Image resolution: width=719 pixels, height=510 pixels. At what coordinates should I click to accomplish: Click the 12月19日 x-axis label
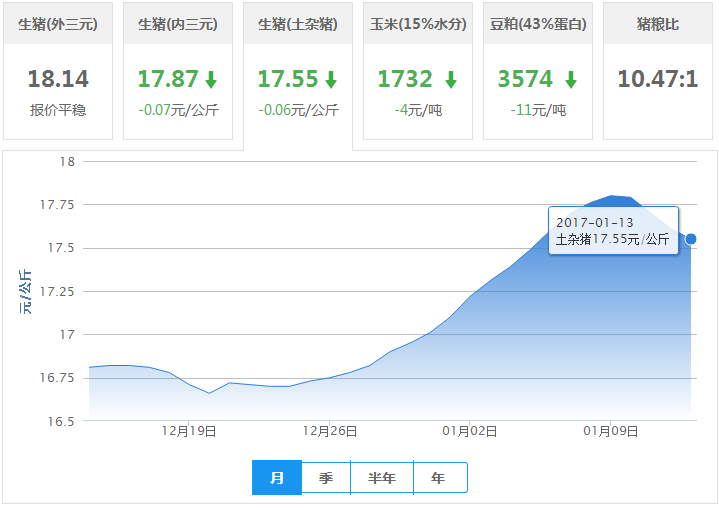click(x=189, y=431)
